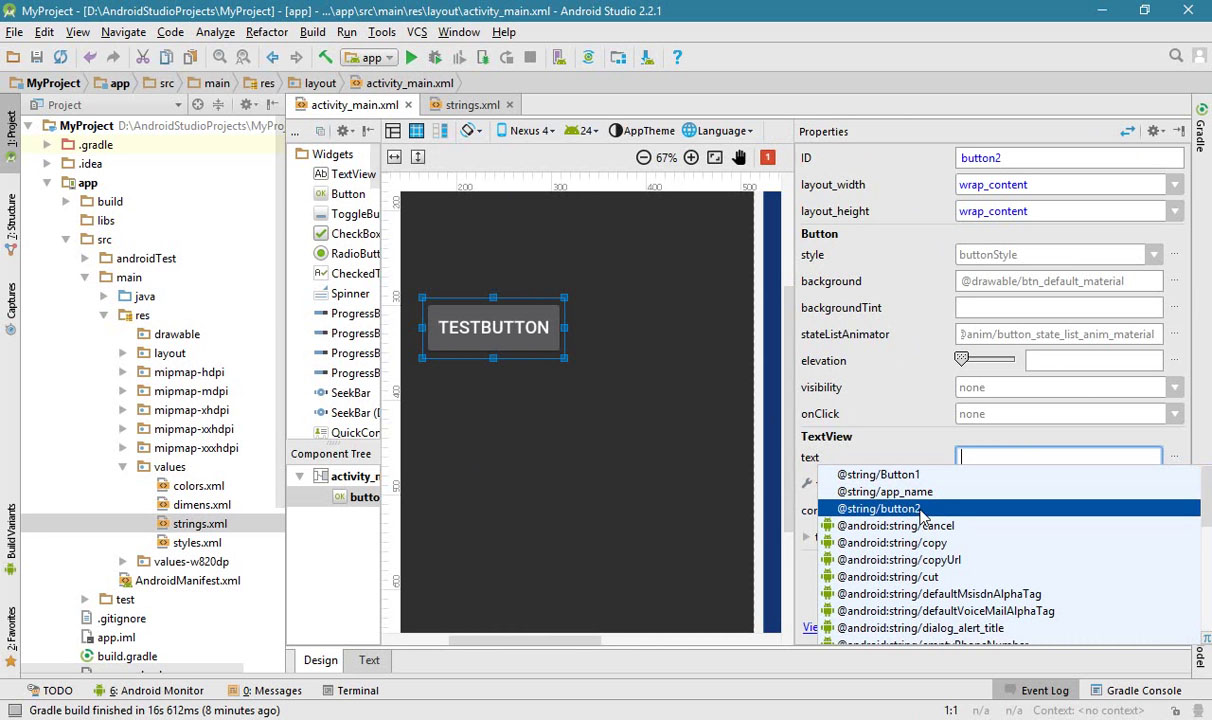Click the backgroundTint input field
The image size is (1212, 720).
1059,308
